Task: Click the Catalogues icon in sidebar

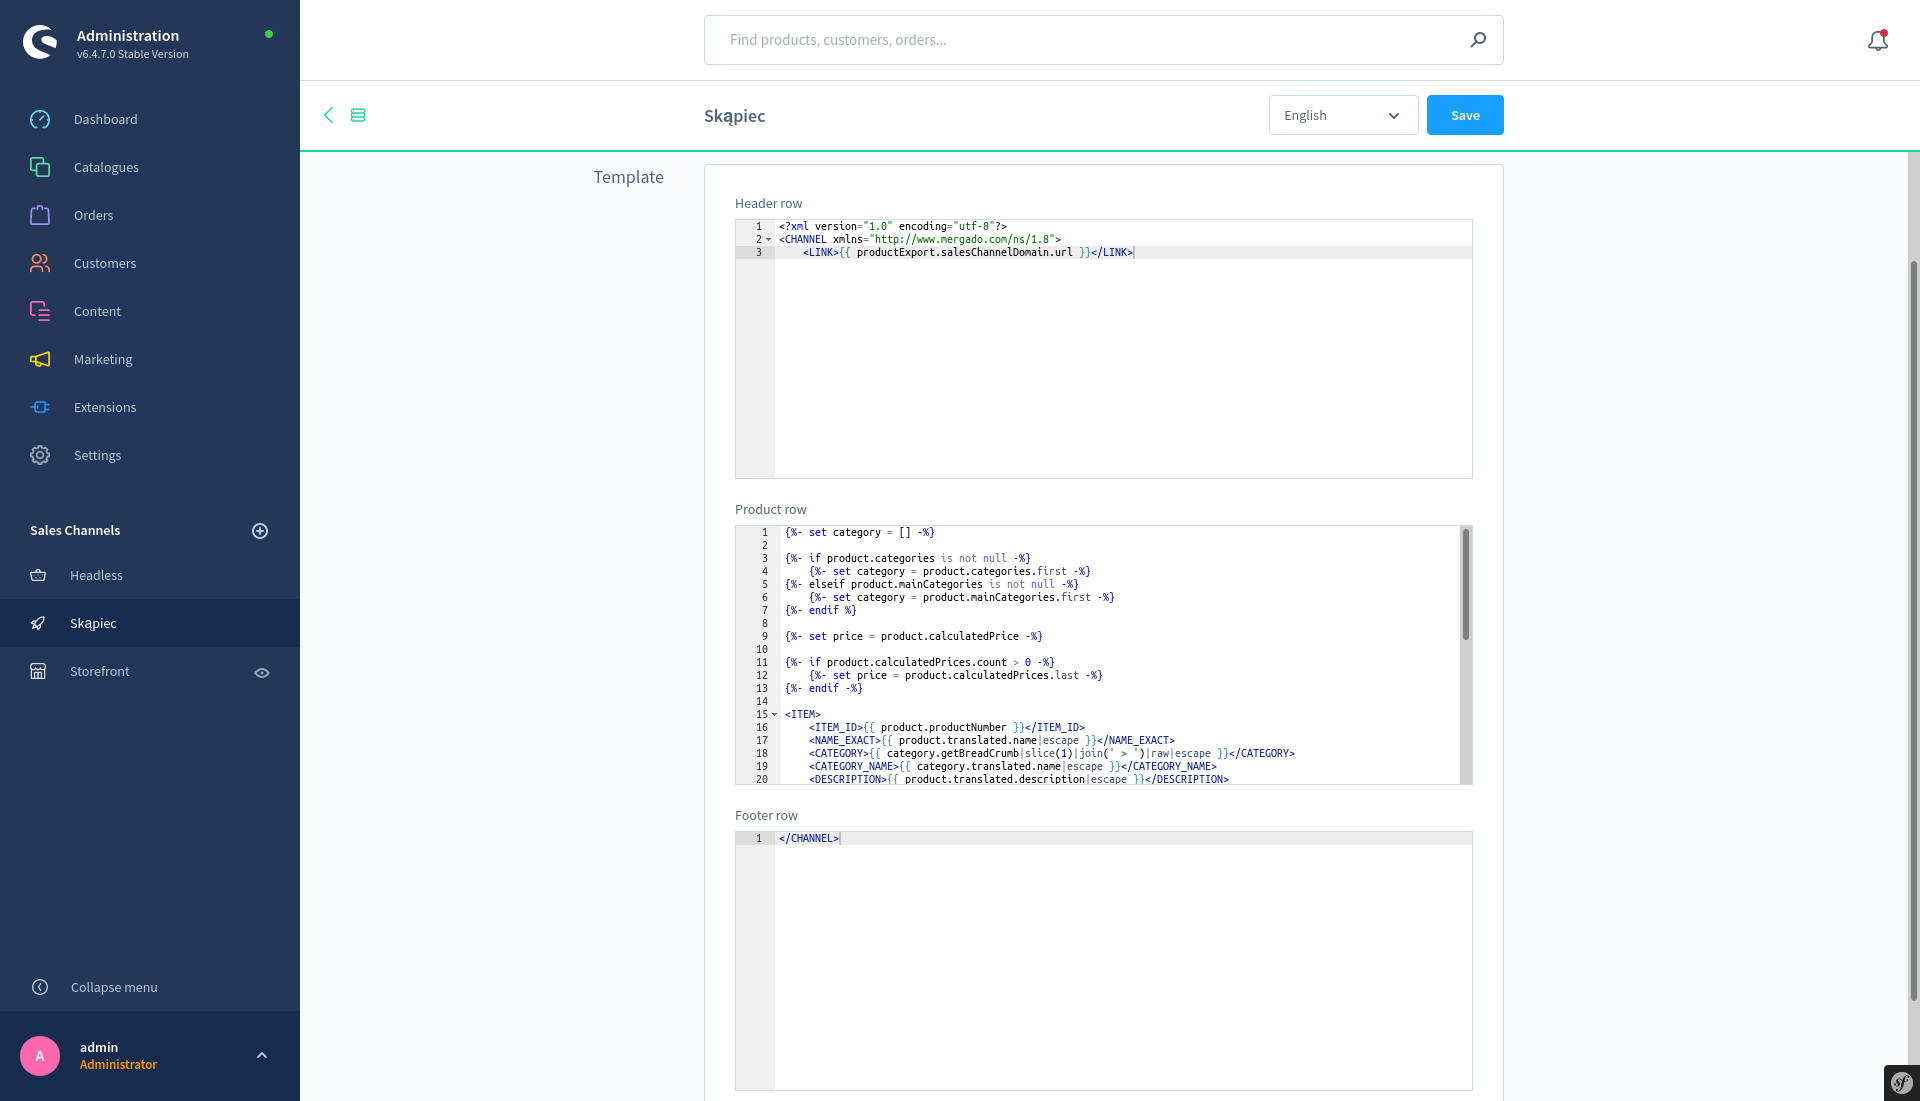Action: click(x=40, y=167)
